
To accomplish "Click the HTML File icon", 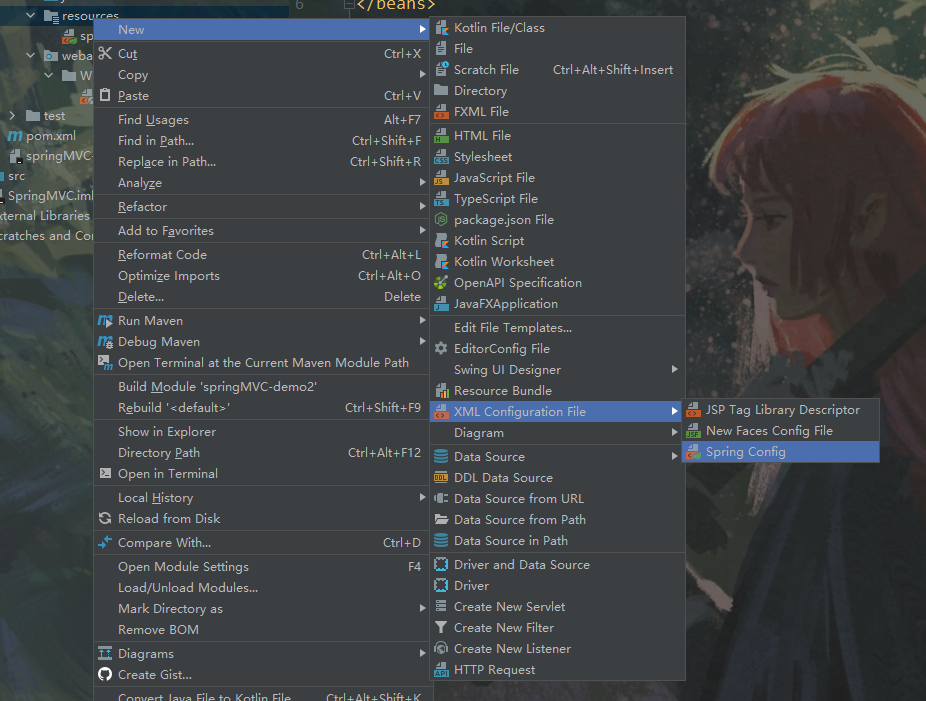I will click(x=441, y=136).
